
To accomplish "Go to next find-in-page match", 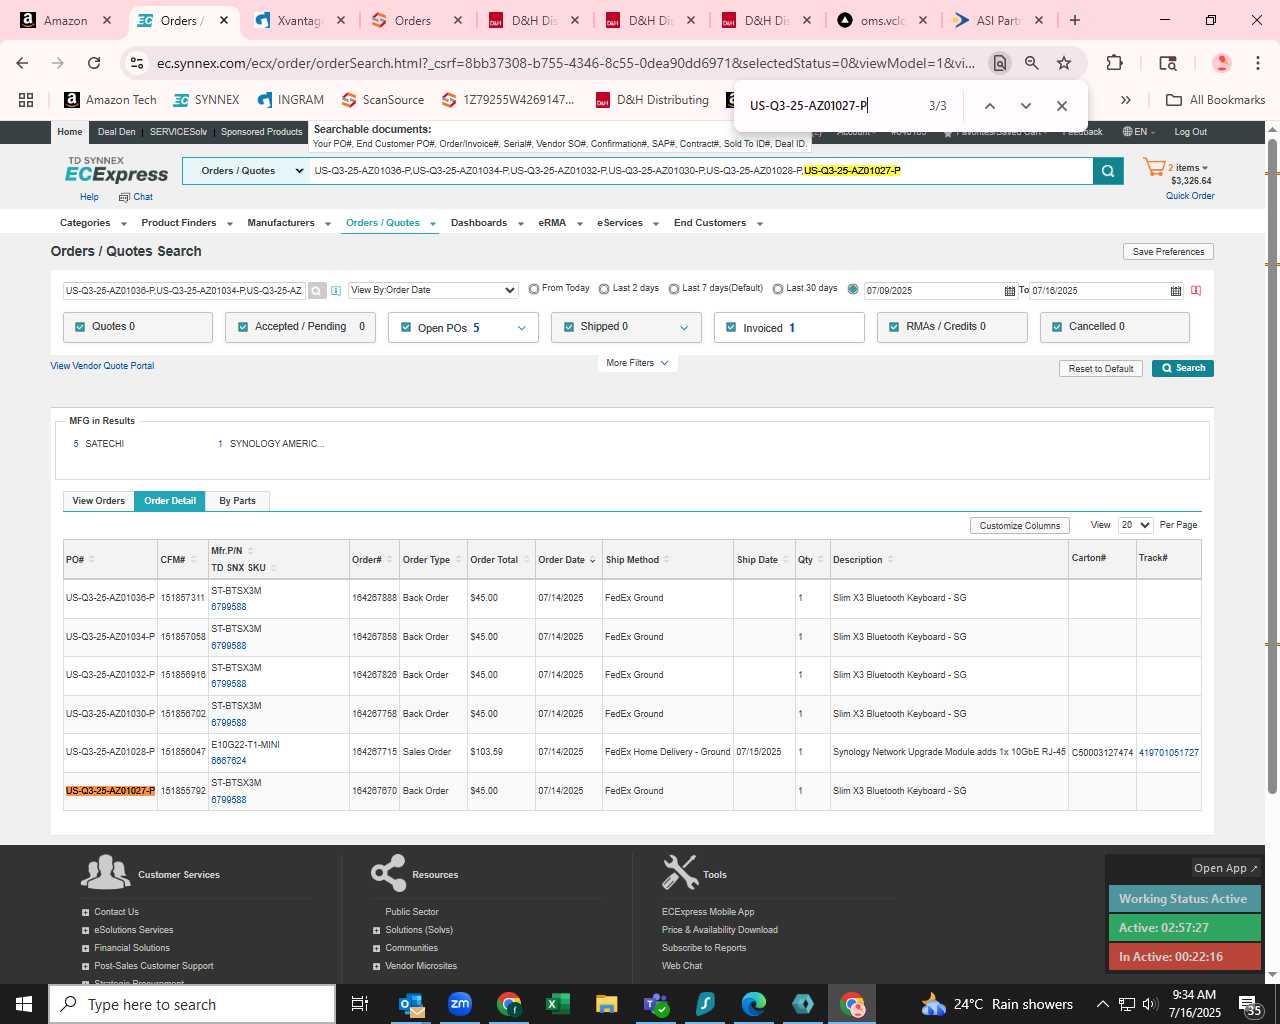I will pyautogui.click(x=1025, y=106).
